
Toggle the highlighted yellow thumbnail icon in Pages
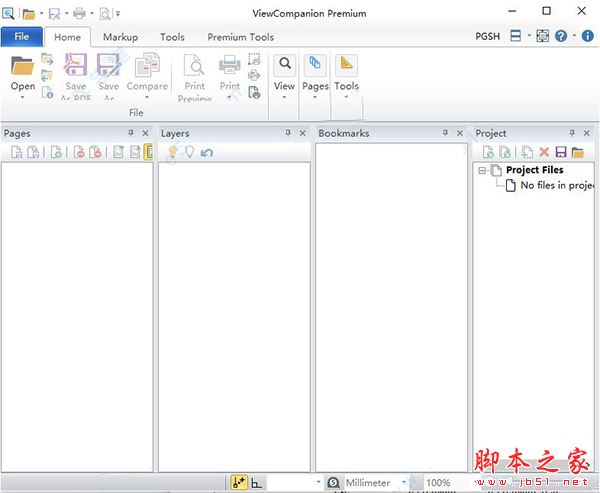pos(148,152)
